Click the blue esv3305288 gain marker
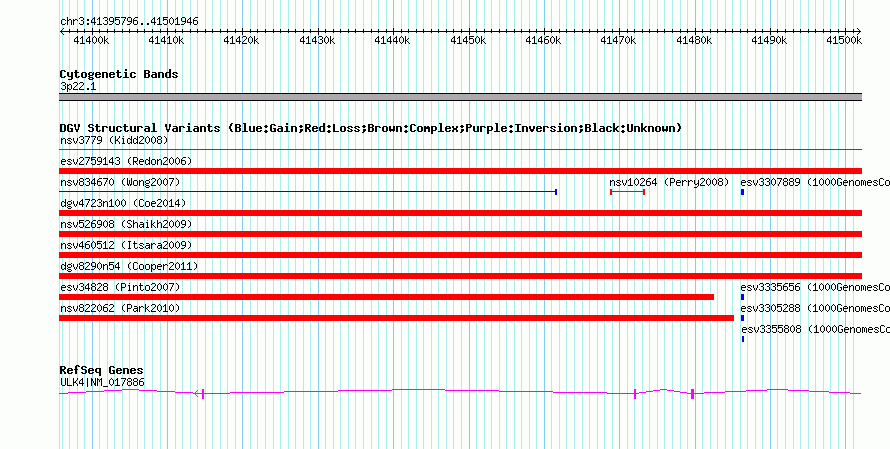The height and width of the screenshot is (449, 890). (742, 318)
